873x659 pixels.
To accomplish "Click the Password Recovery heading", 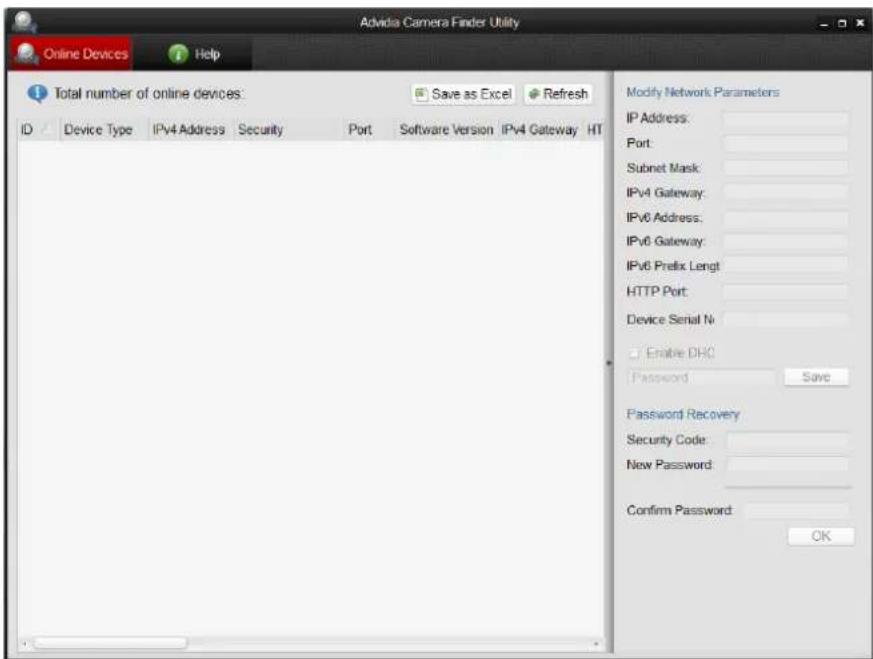I will tap(683, 414).
